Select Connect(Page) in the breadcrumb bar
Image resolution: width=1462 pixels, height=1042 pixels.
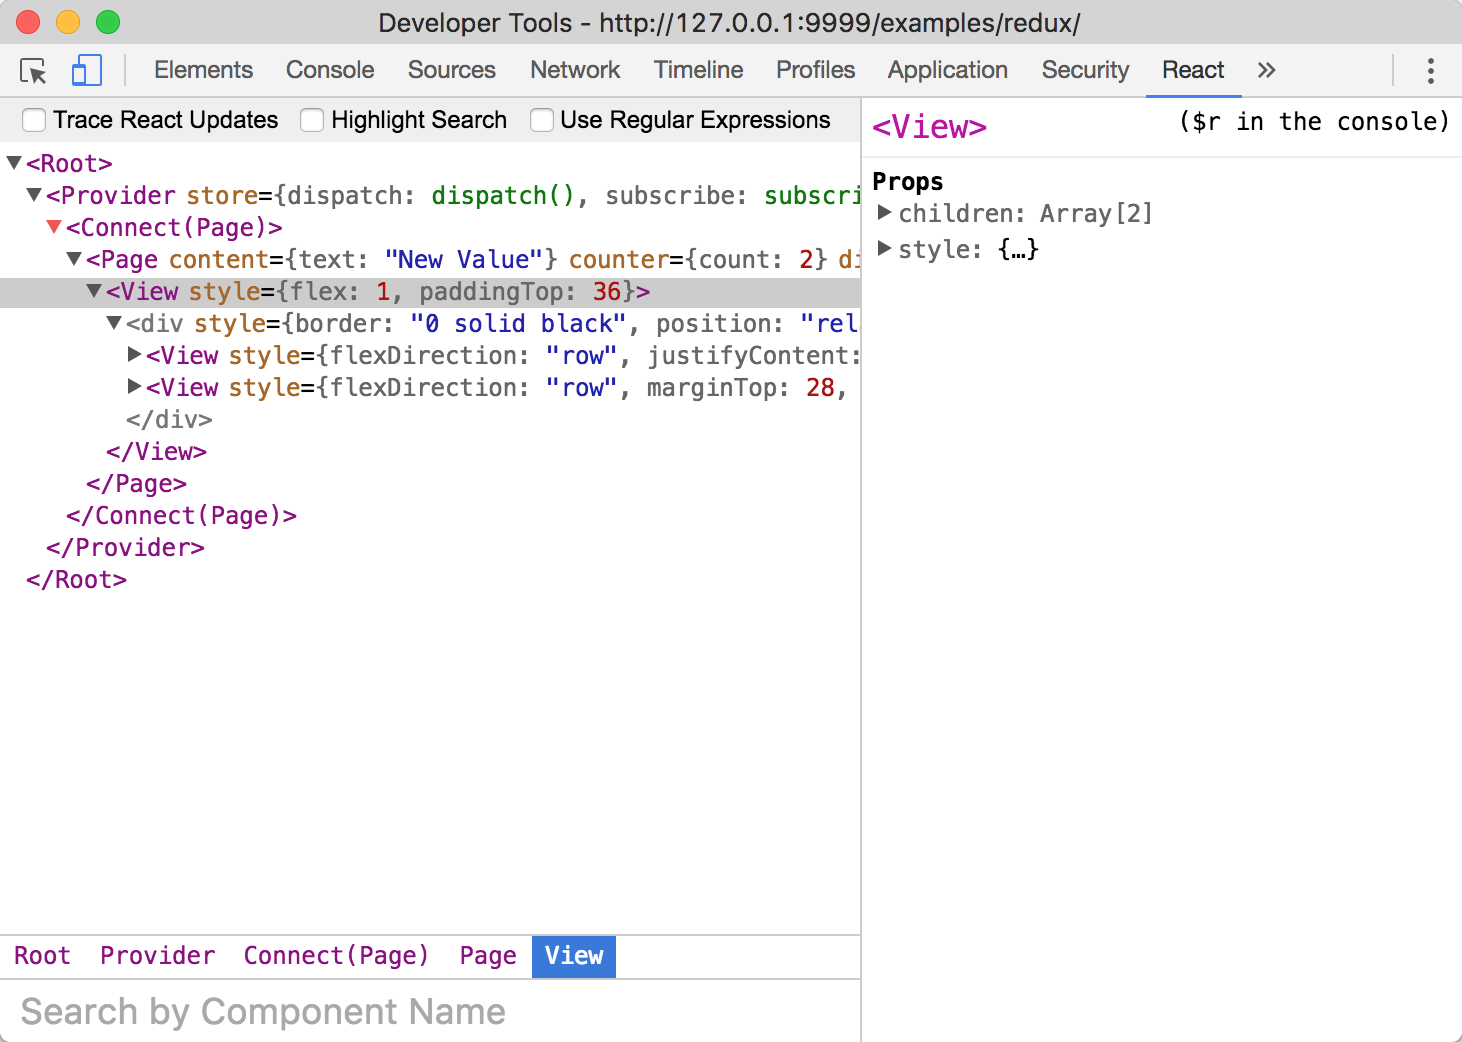tap(336, 956)
